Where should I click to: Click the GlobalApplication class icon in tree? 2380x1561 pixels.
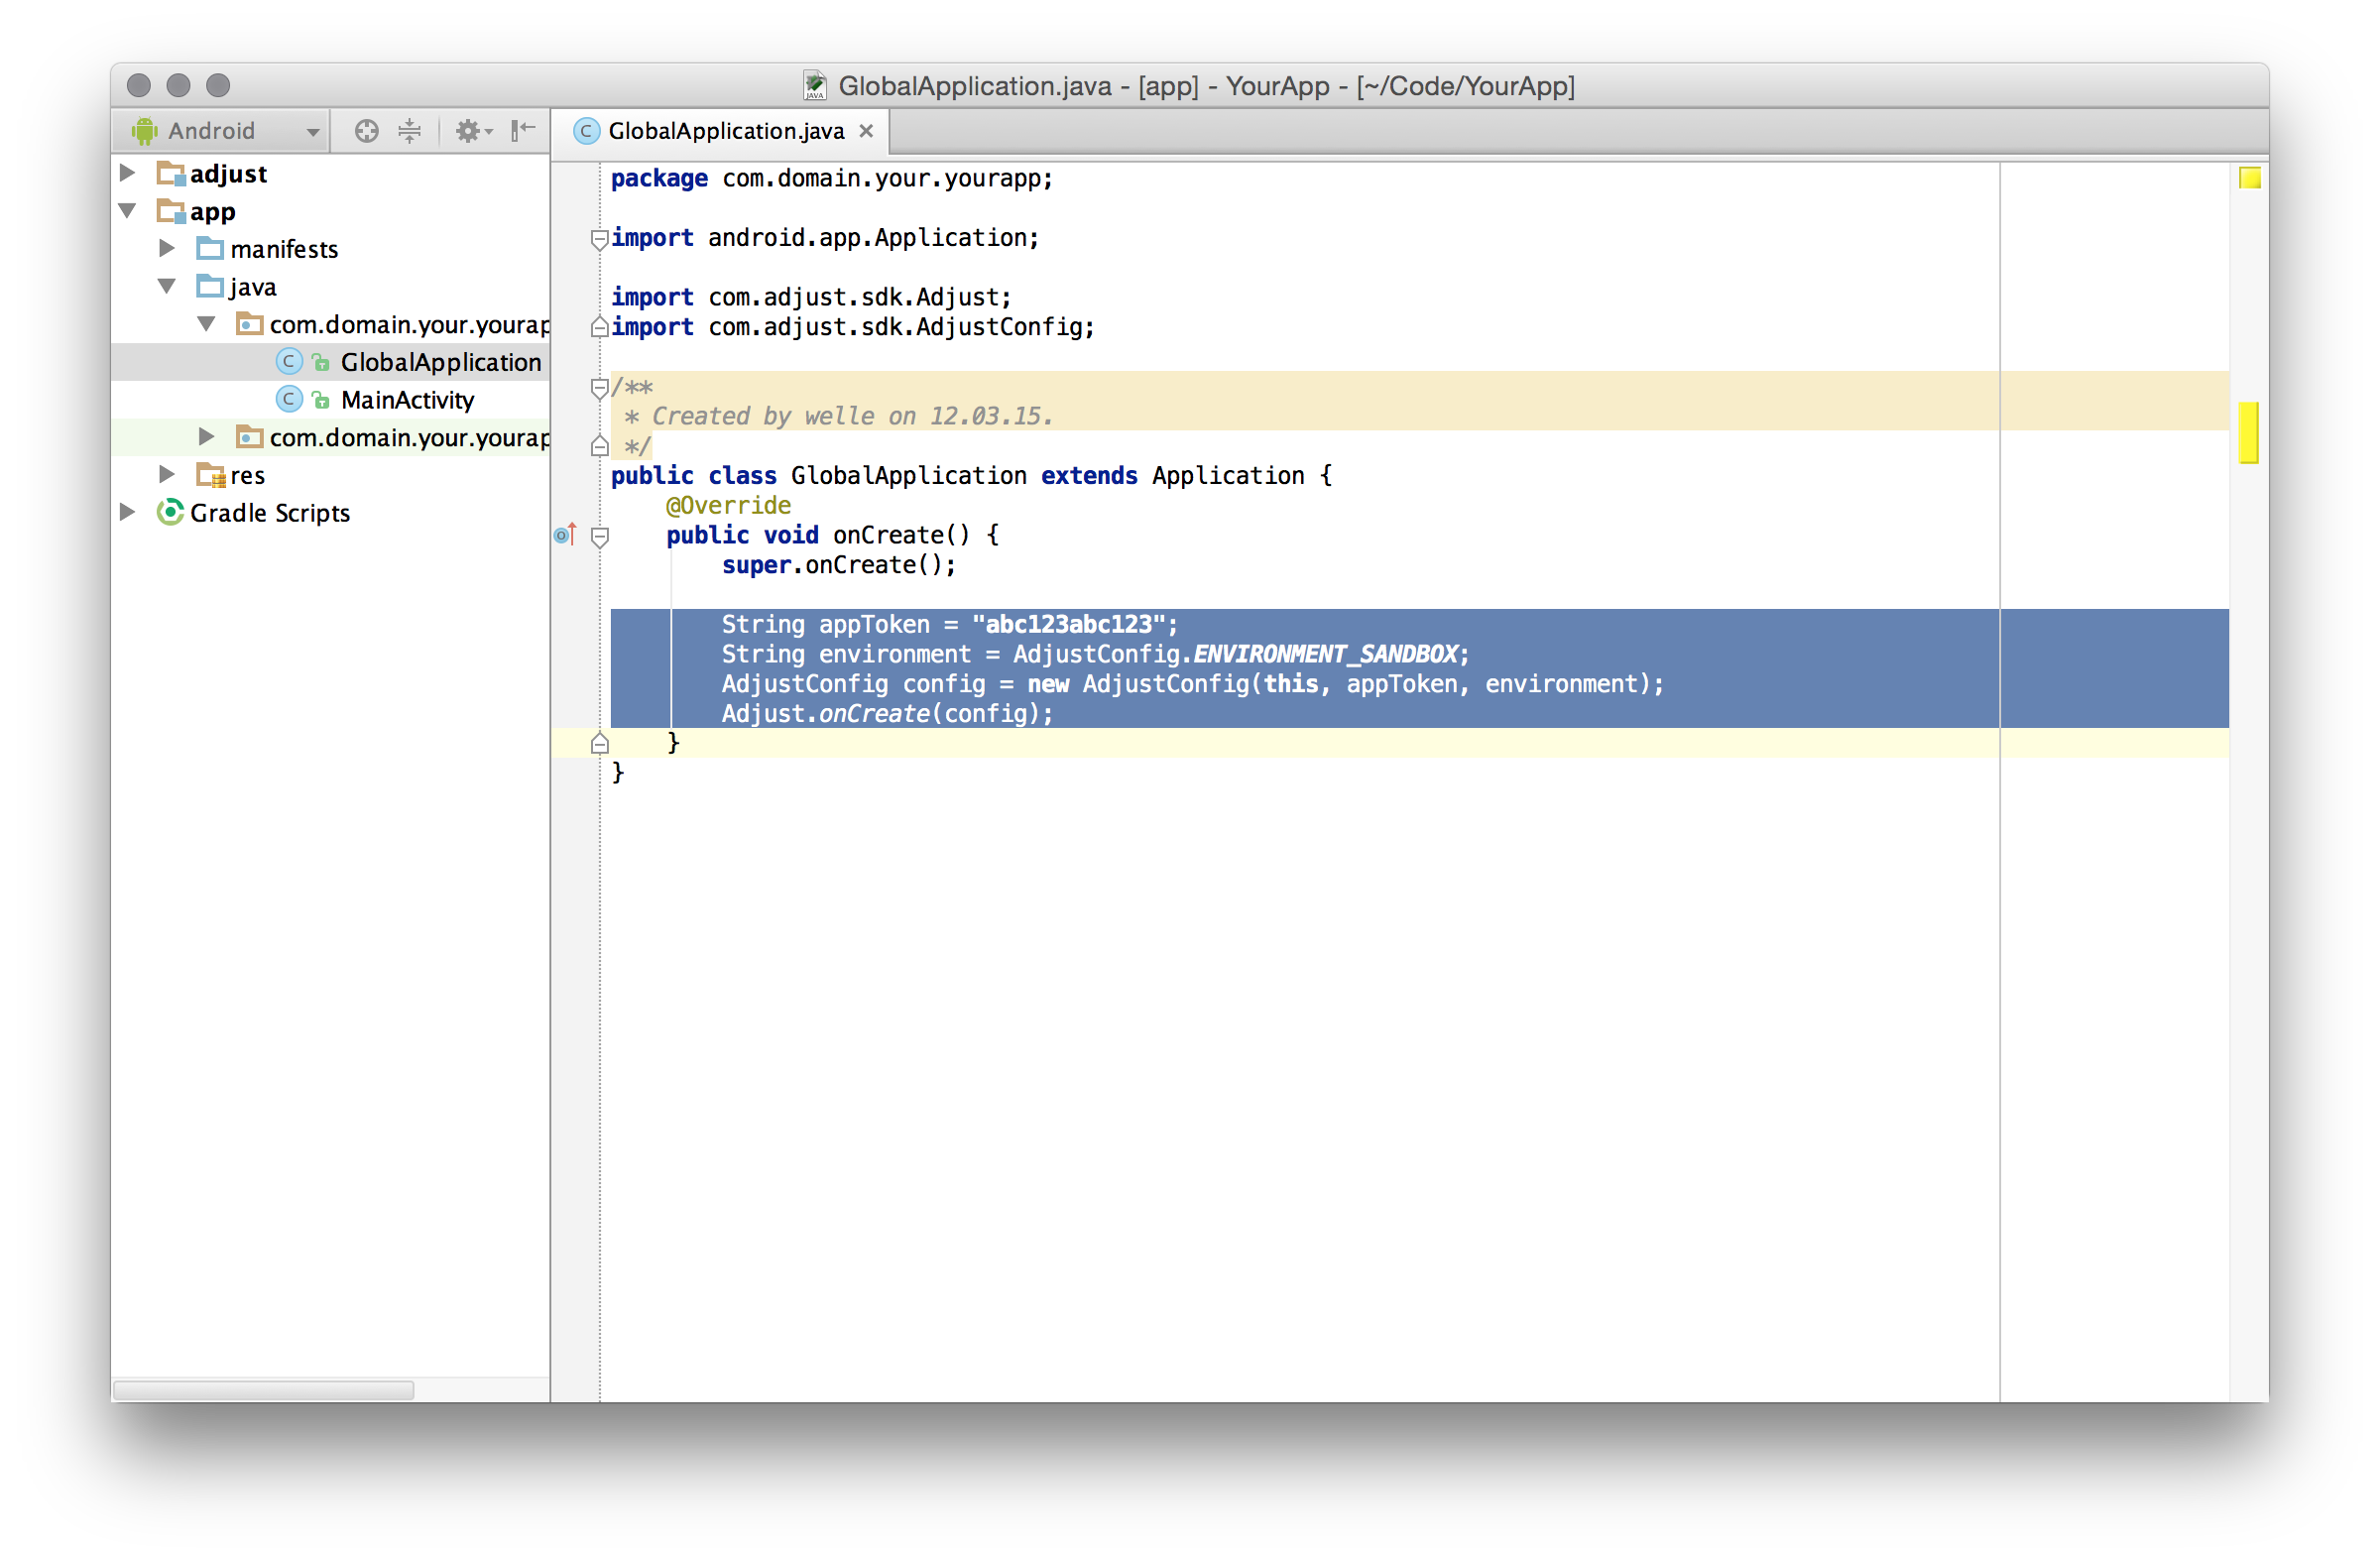coord(289,362)
